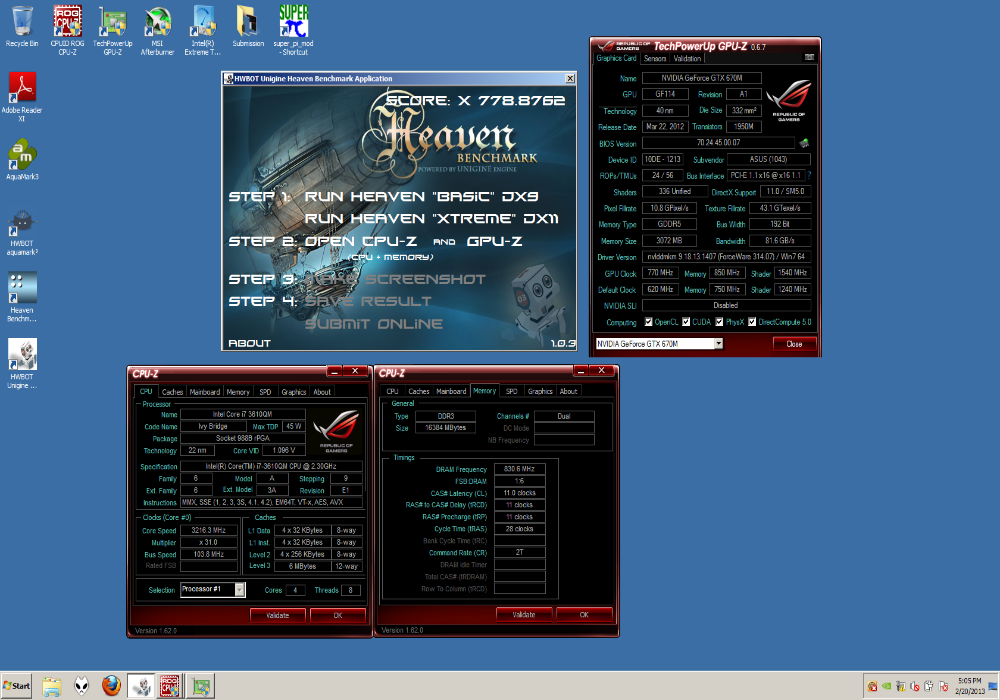Open SPD tab in right CPU-Z window

511,391
